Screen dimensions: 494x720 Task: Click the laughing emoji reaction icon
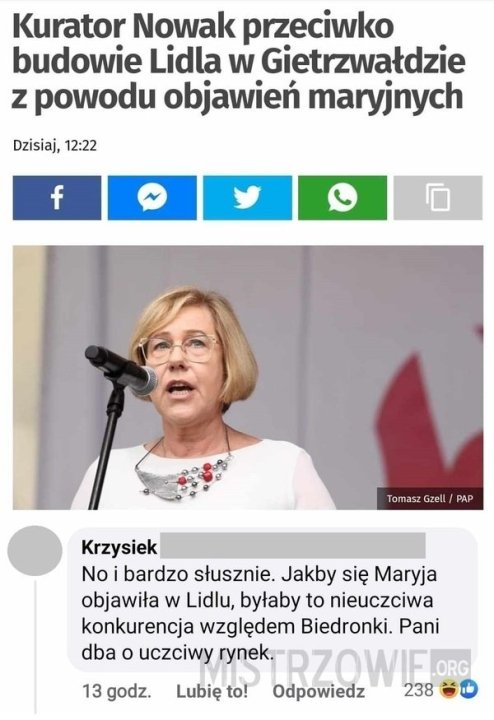[x=449, y=689]
